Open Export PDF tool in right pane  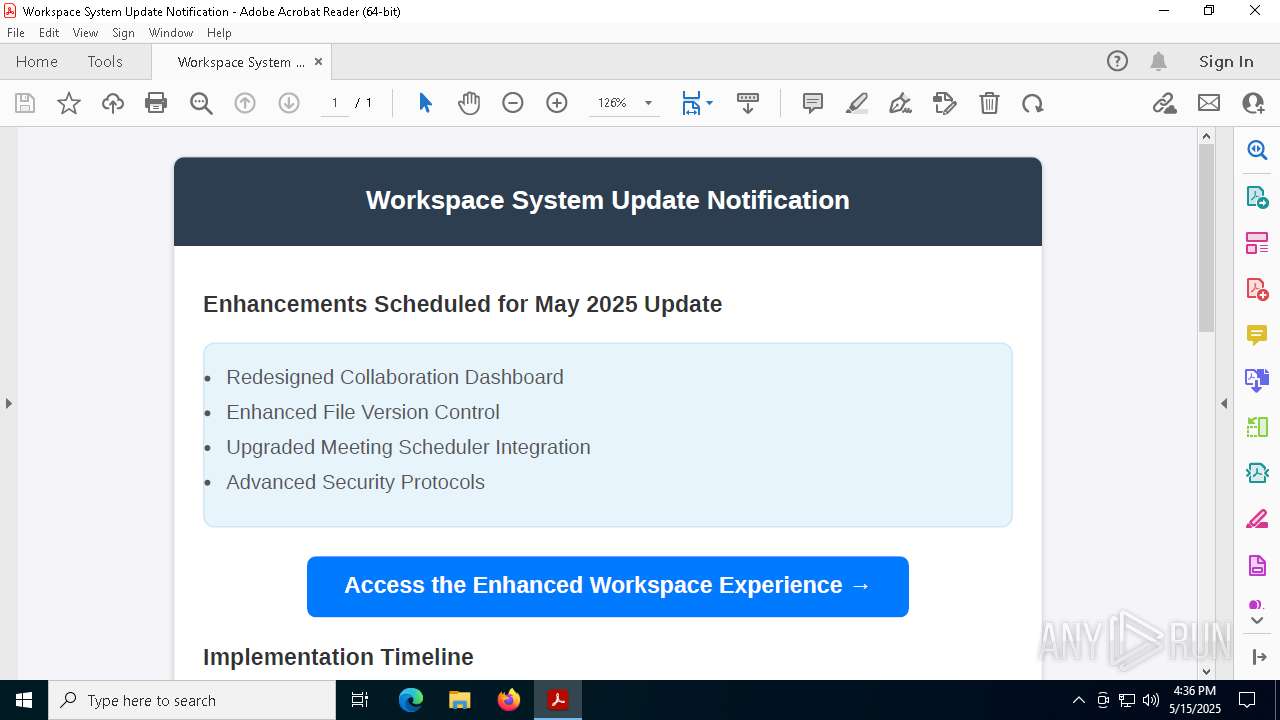pos(1257,196)
